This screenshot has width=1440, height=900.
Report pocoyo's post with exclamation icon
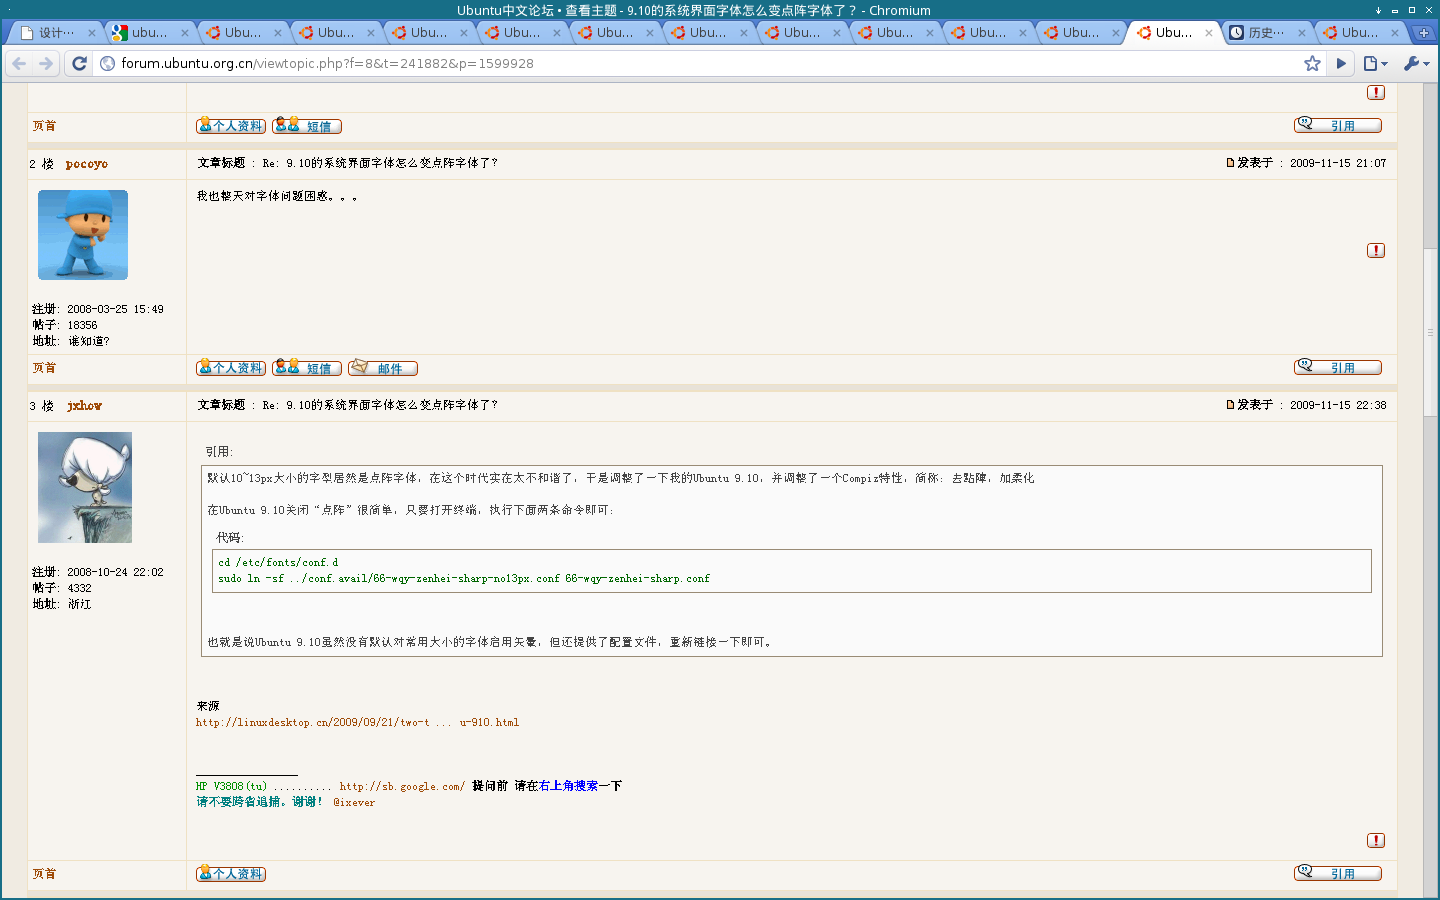pyautogui.click(x=1376, y=250)
